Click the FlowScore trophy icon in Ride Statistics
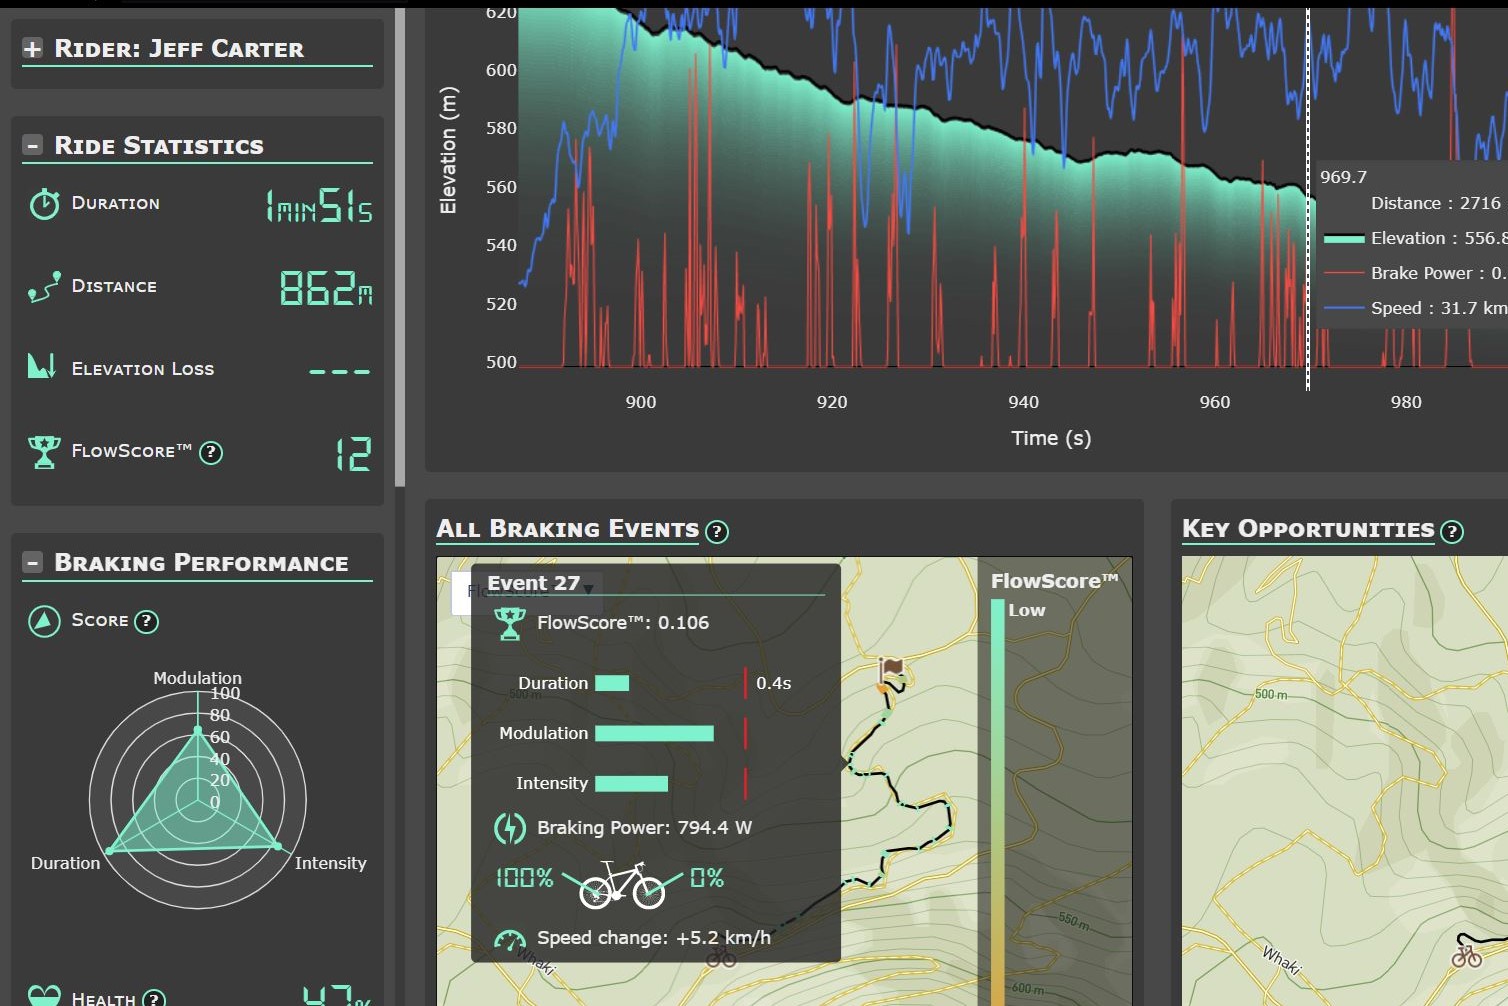This screenshot has width=1508, height=1006. (x=44, y=452)
